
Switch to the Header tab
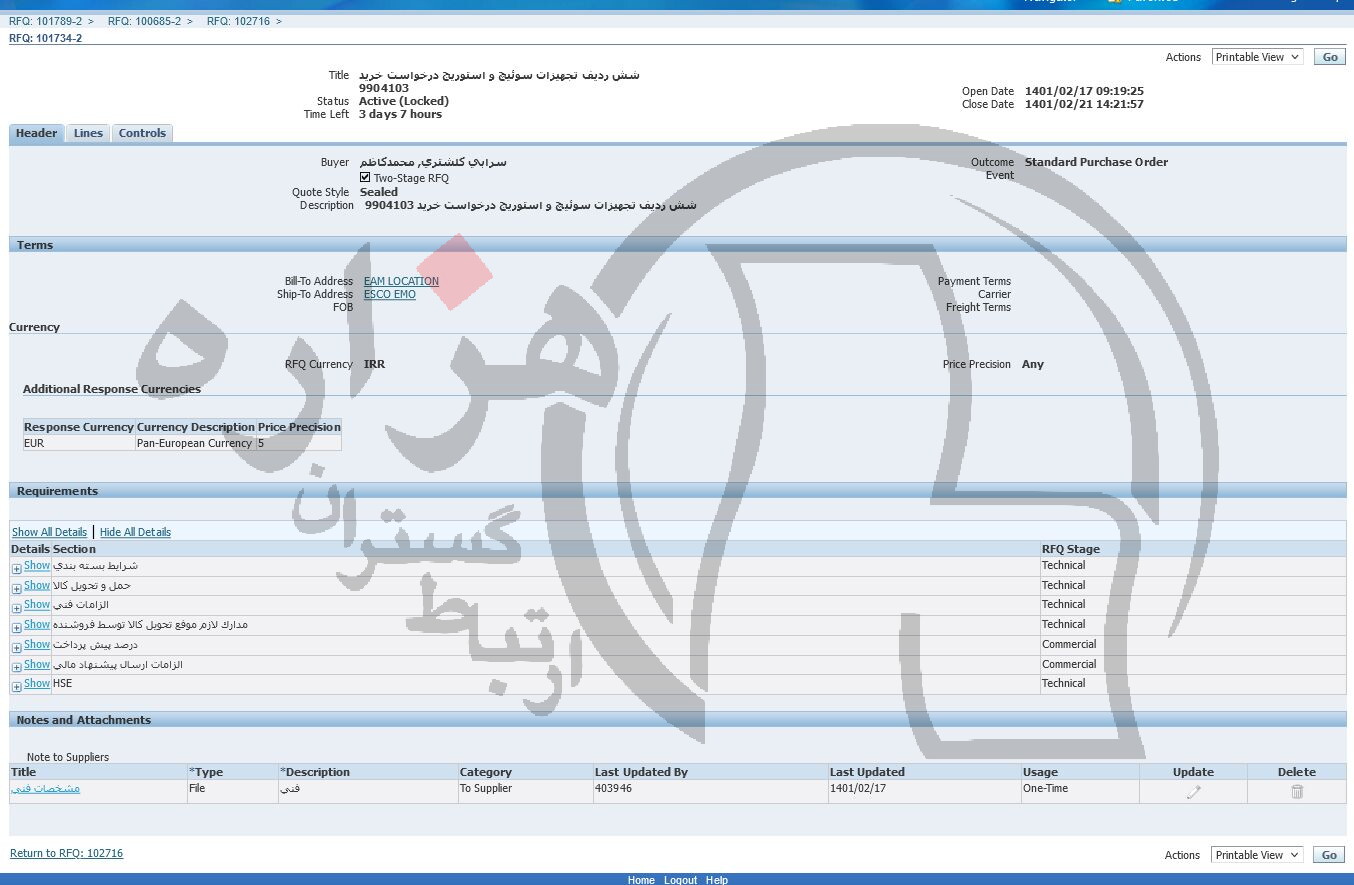pos(37,133)
